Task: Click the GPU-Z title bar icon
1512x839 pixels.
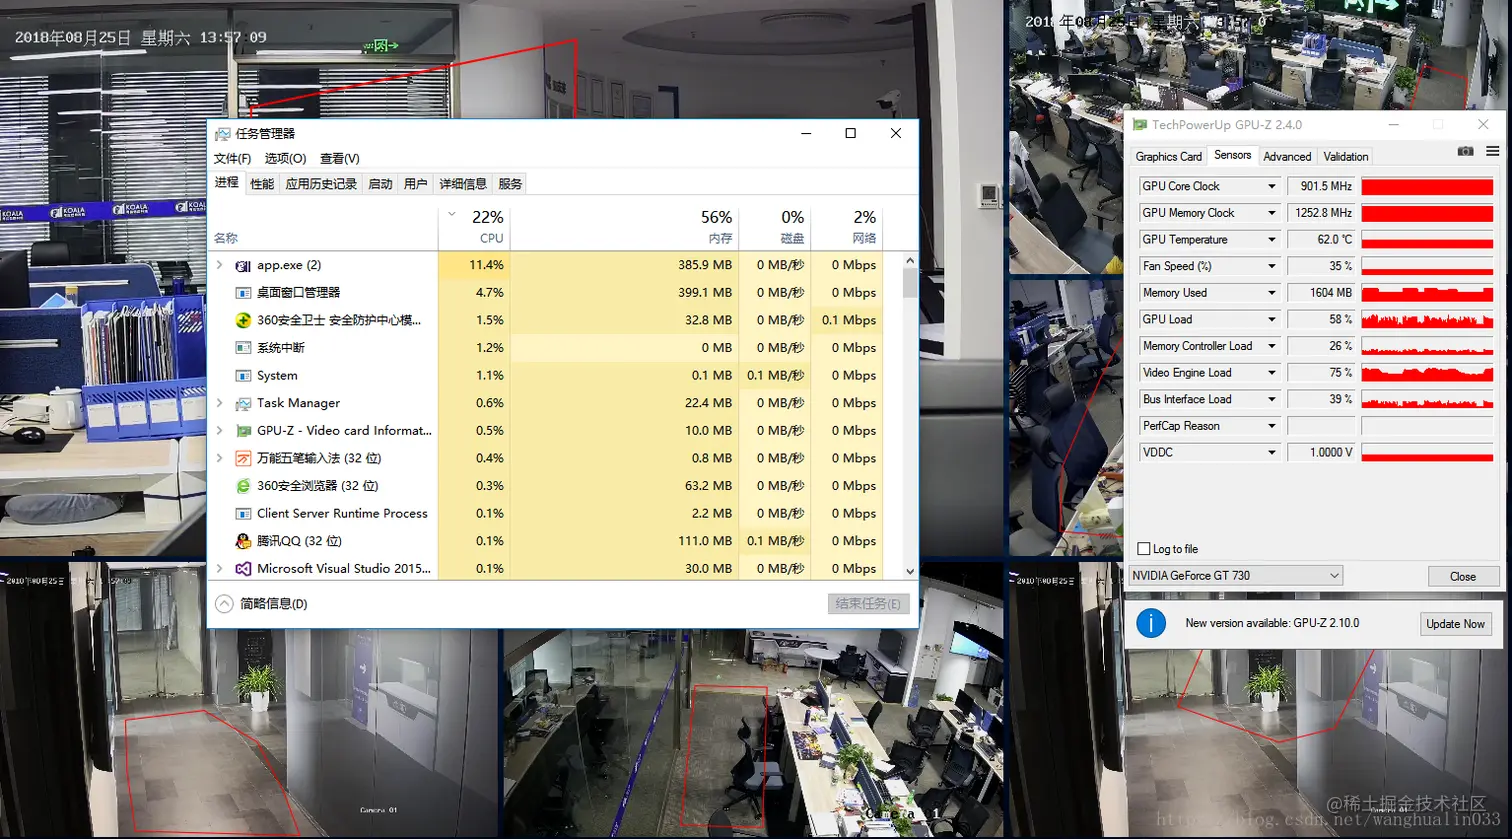Action: coord(1138,125)
